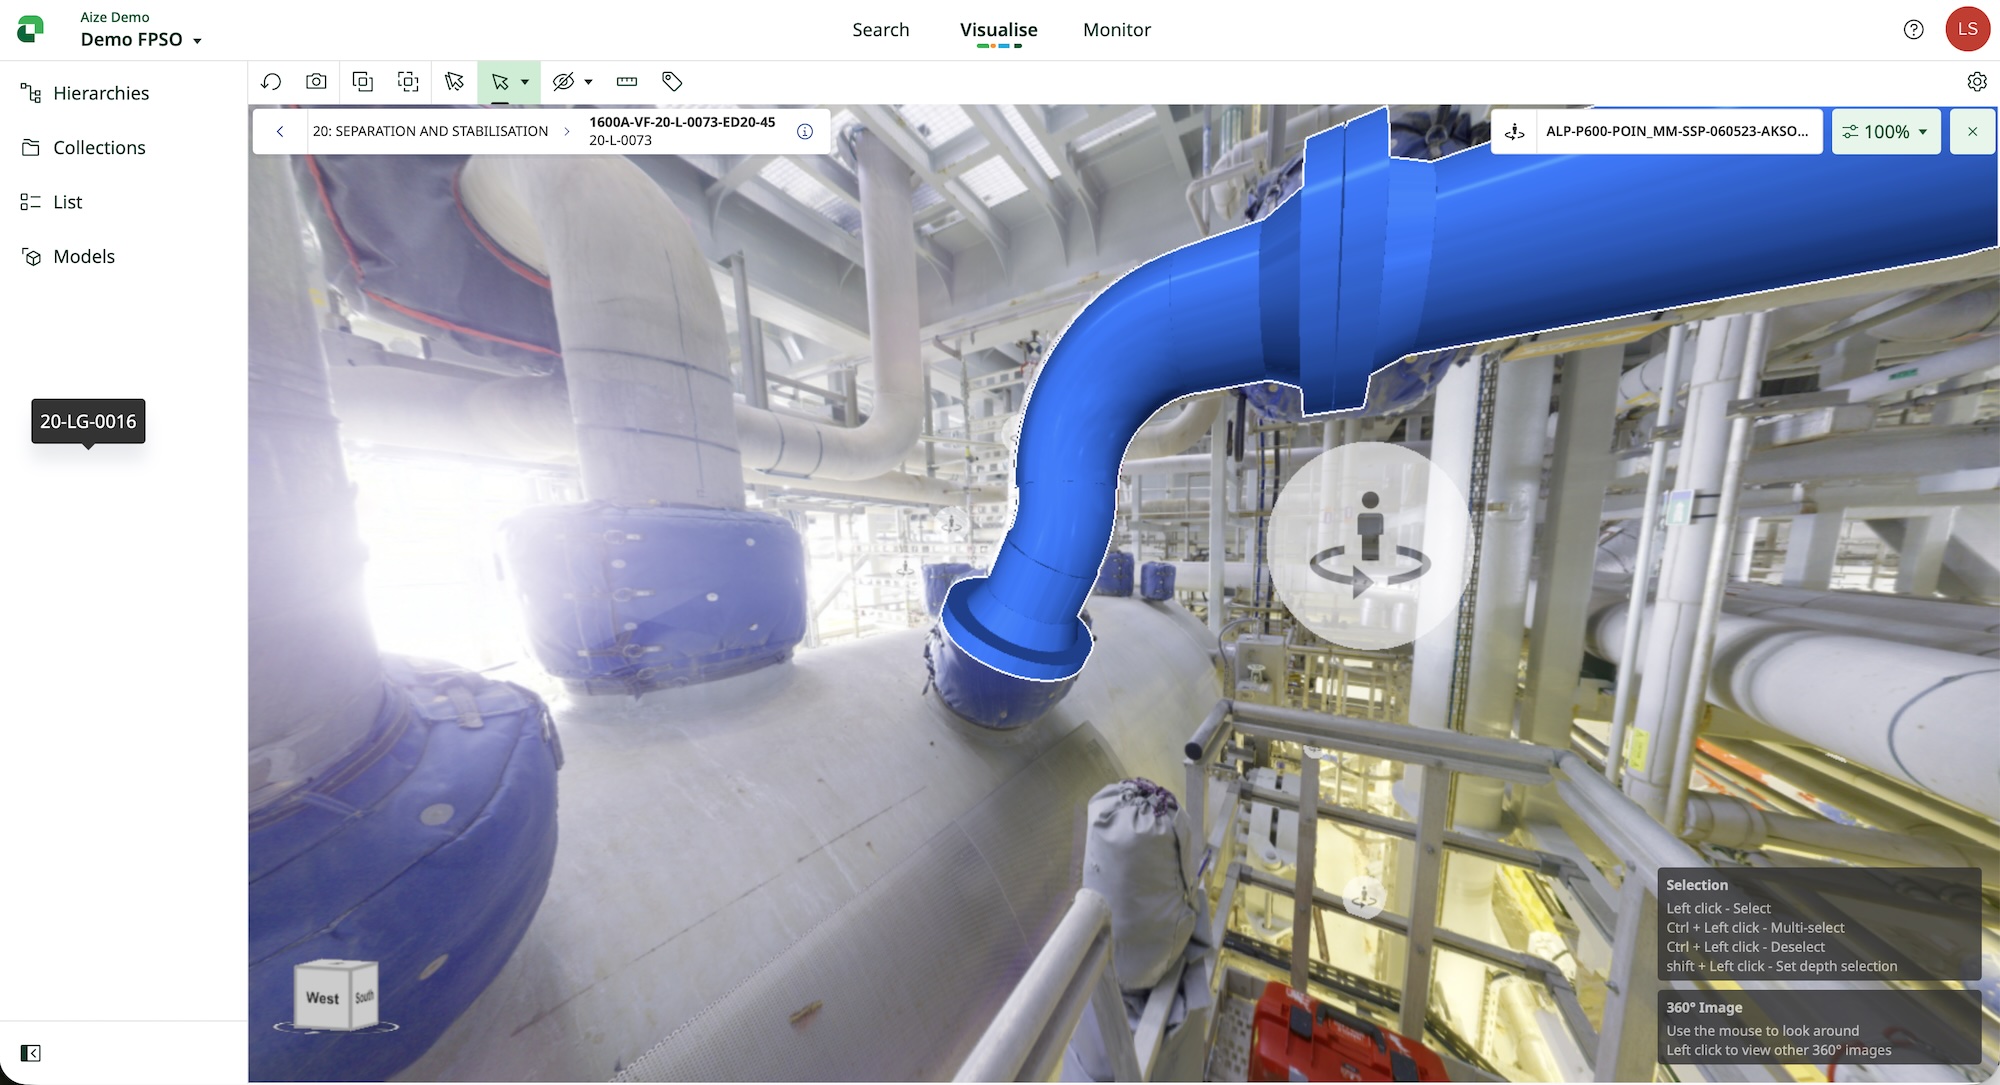The image size is (2000, 1085).
Task: Click the West face of orientation cube
Action: [x=322, y=997]
